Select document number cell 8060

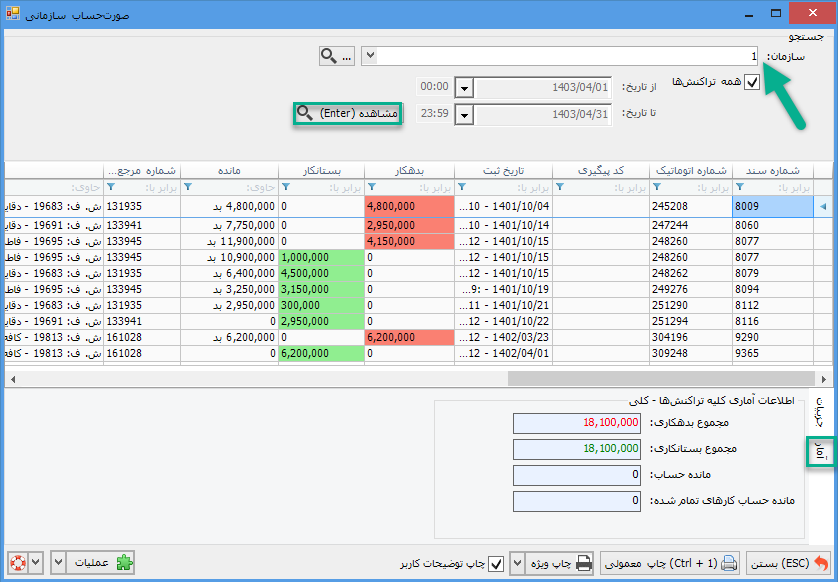(773, 225)
